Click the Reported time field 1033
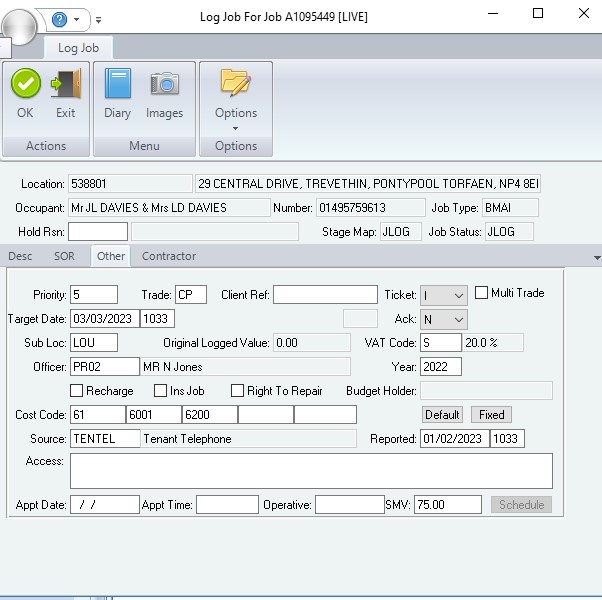Viewport: 602px width, 600px height. click(508, 438)
